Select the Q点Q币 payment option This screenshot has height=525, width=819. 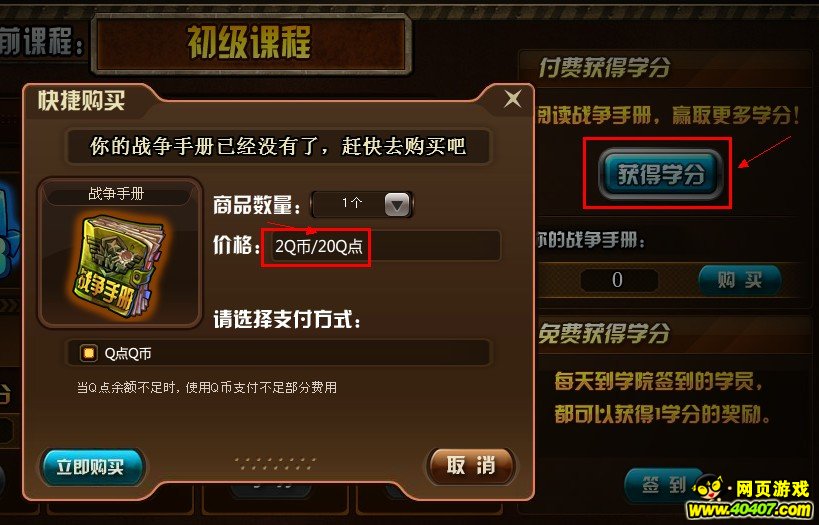(89, 354)
